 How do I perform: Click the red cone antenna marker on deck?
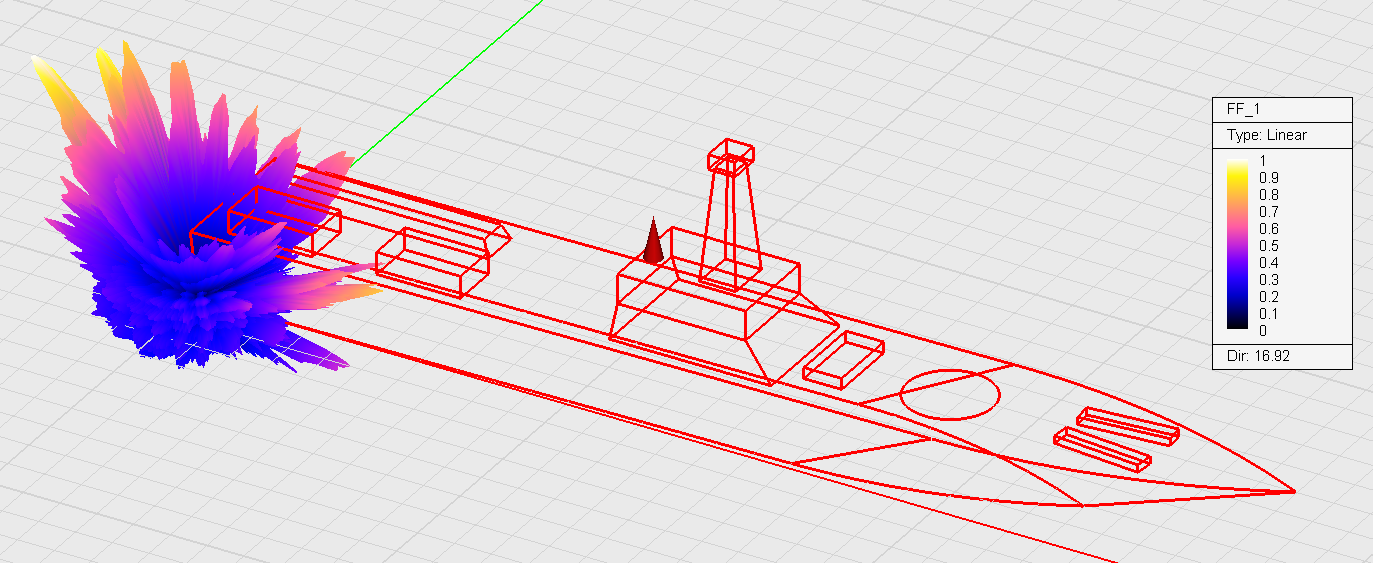652,243
